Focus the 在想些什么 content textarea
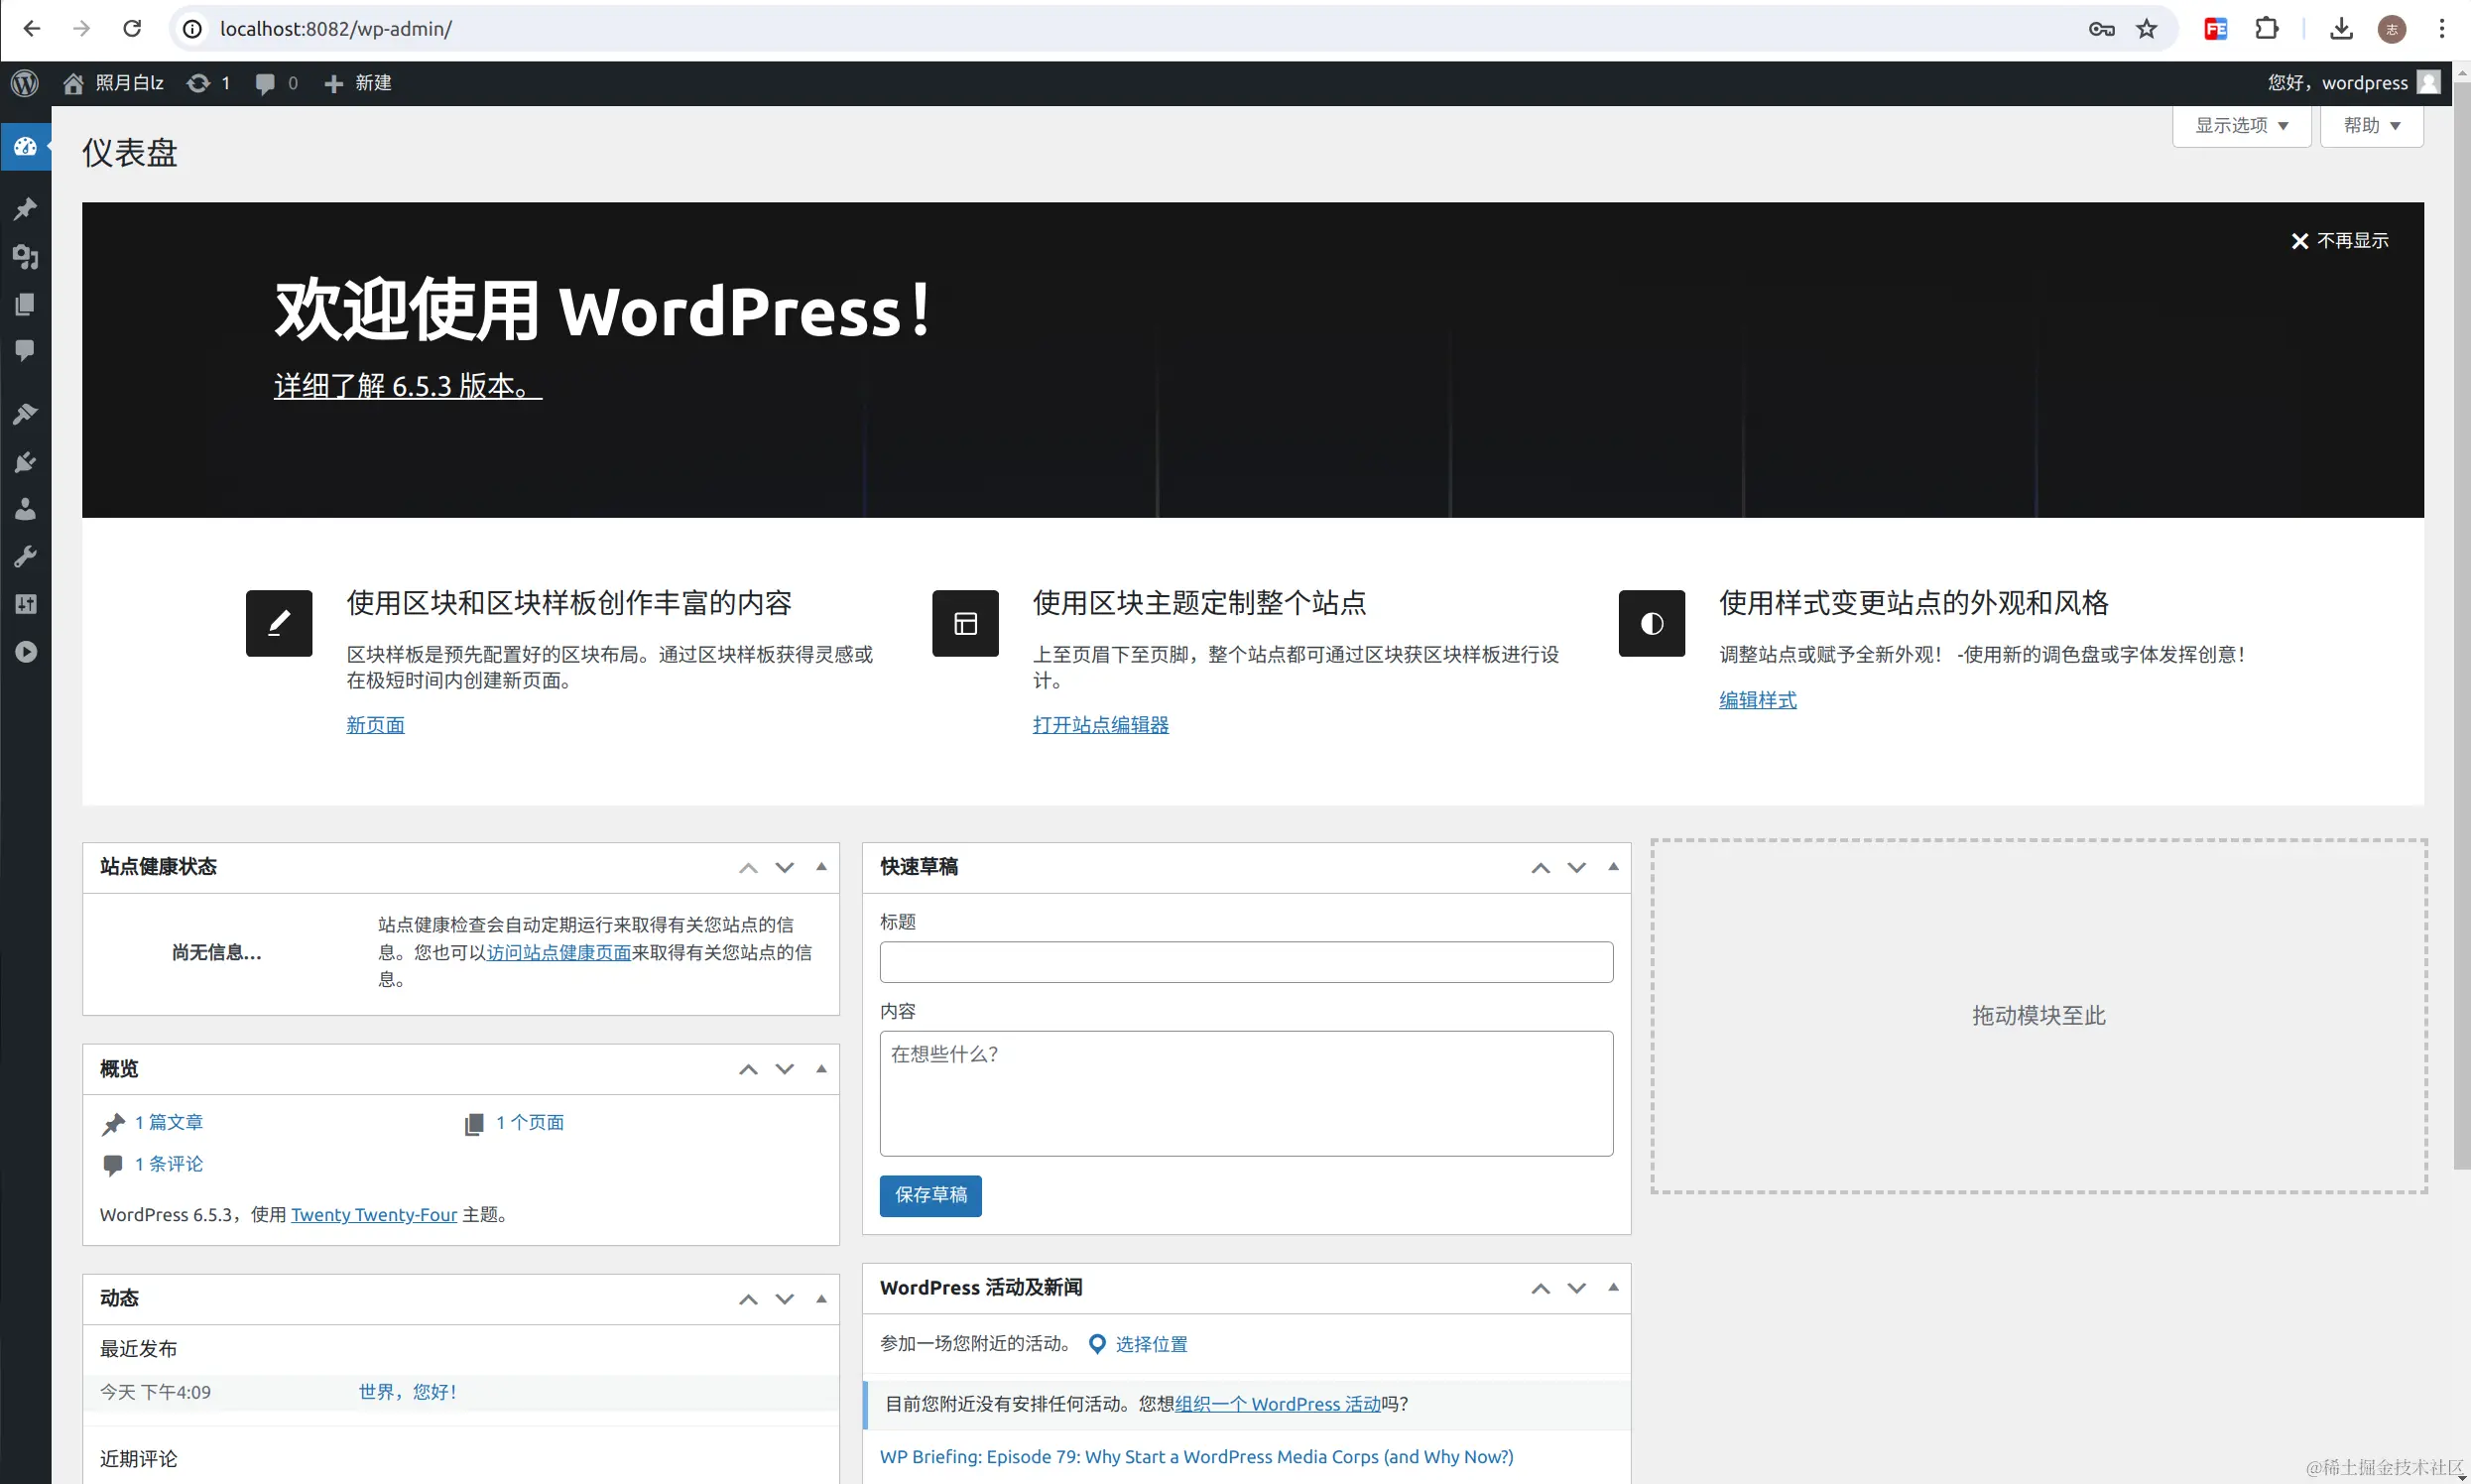 coord(1246,1094)
